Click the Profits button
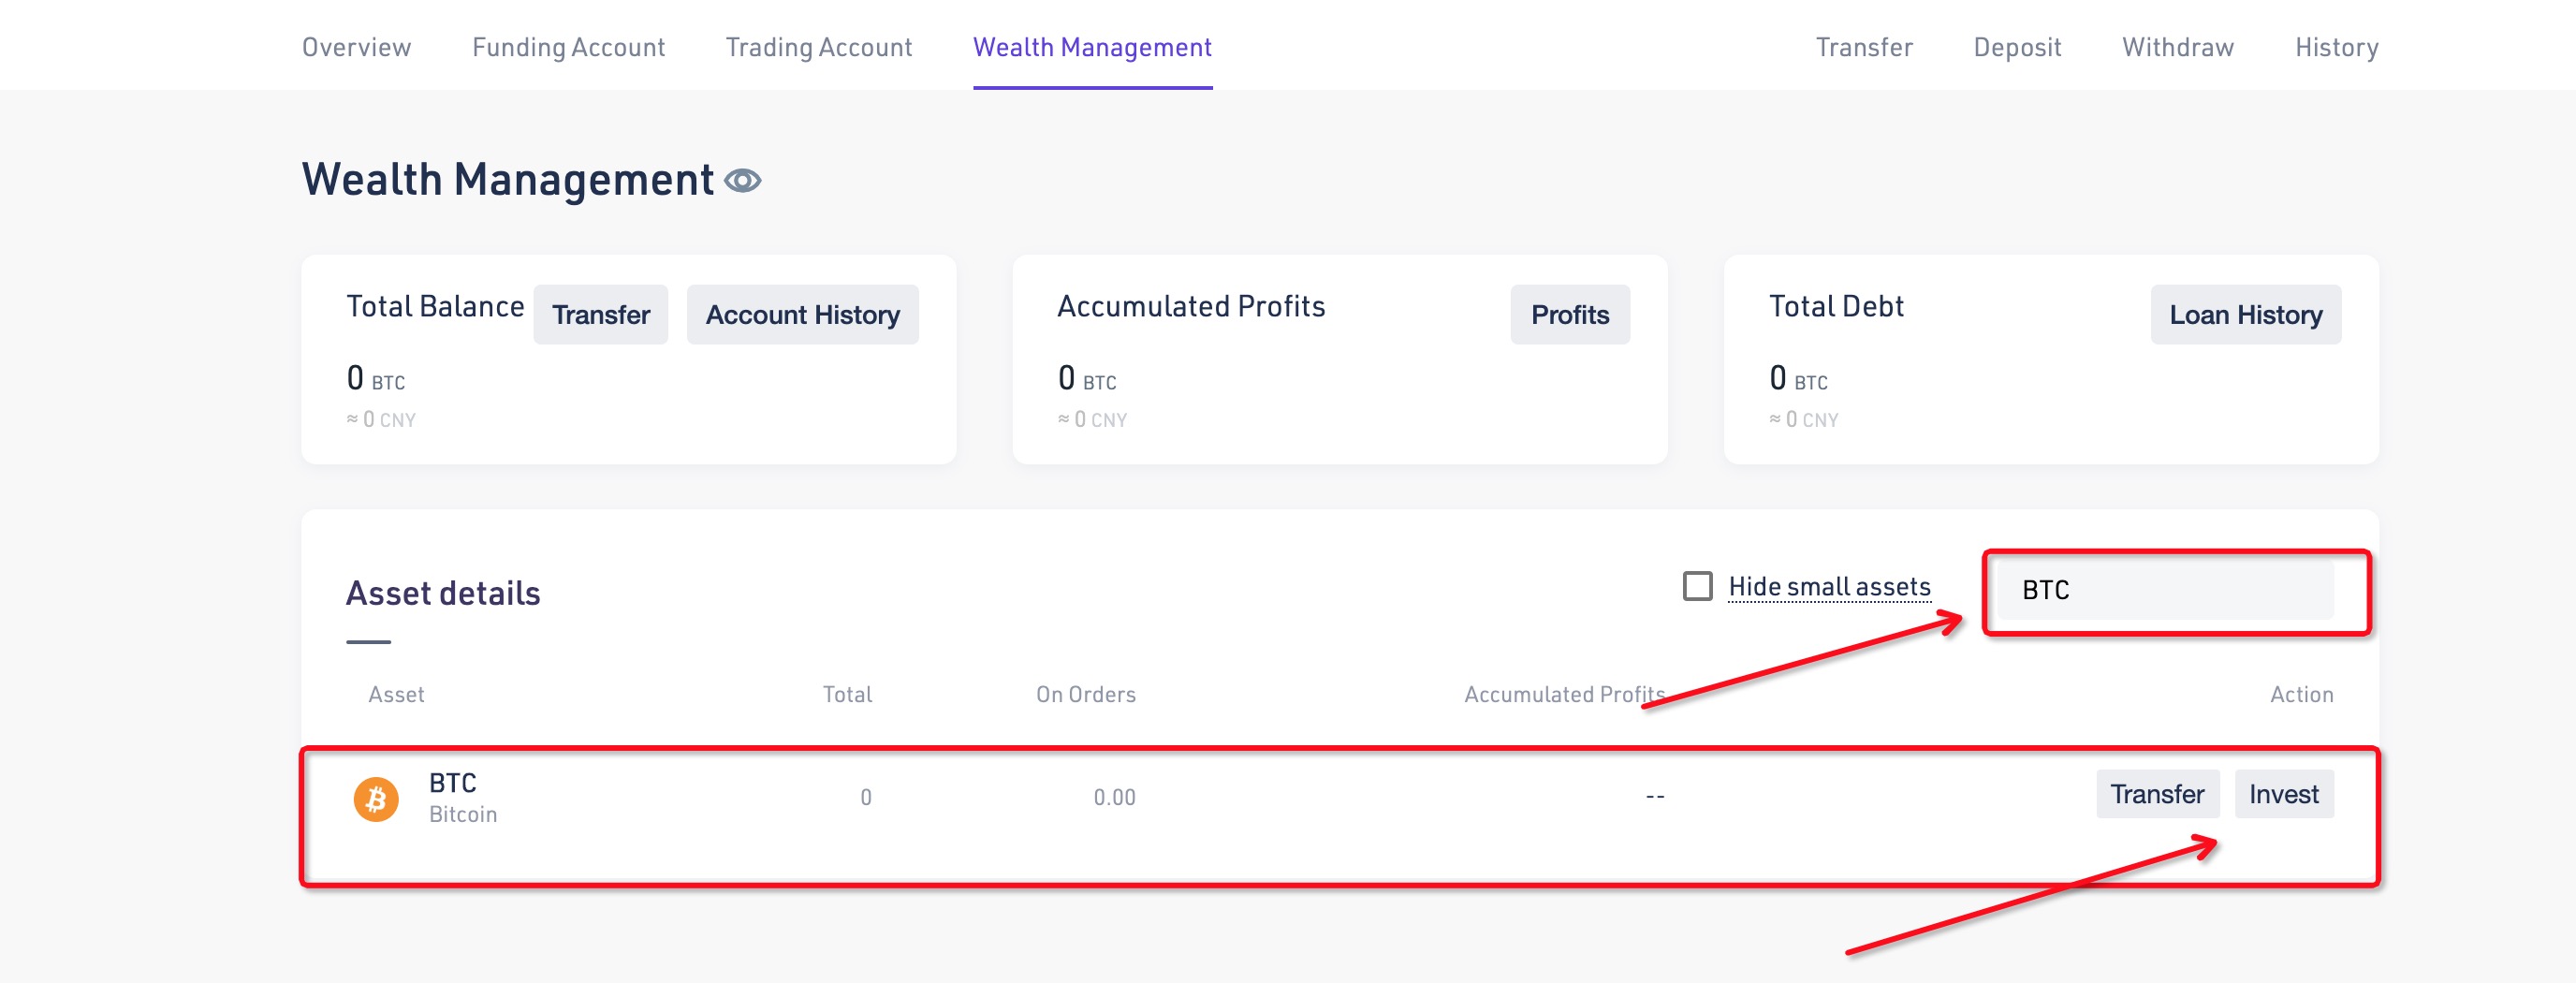 [1569, 315]
